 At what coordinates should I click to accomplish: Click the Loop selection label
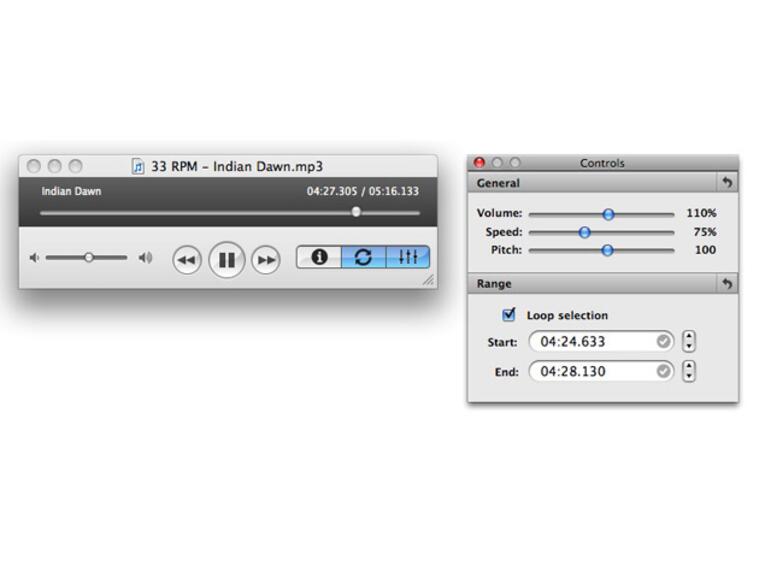pos(567,315)
